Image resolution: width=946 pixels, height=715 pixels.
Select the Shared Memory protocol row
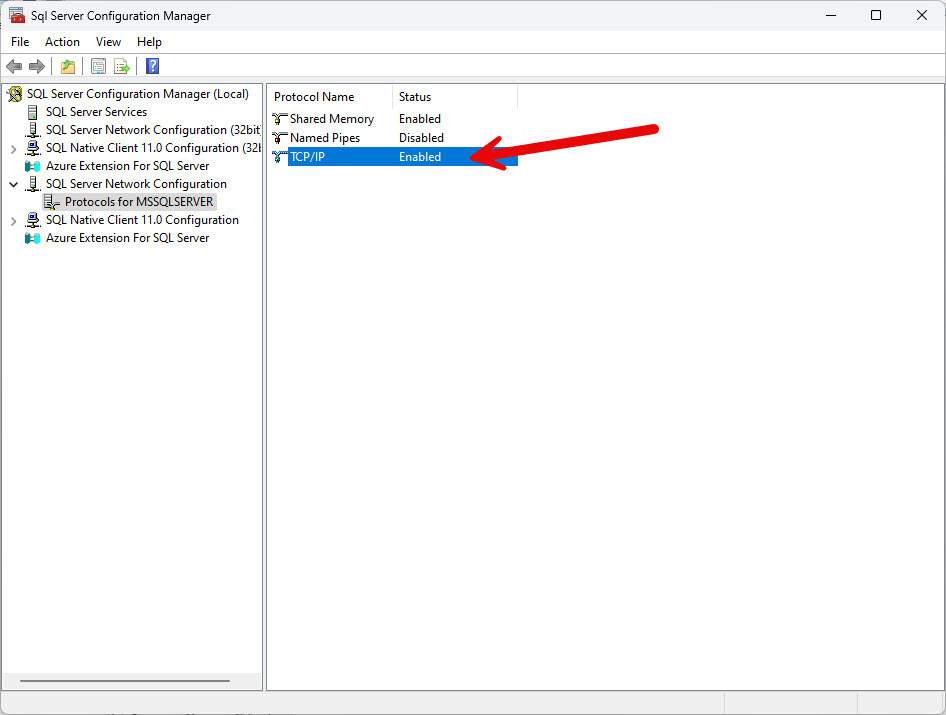(331, 119)
